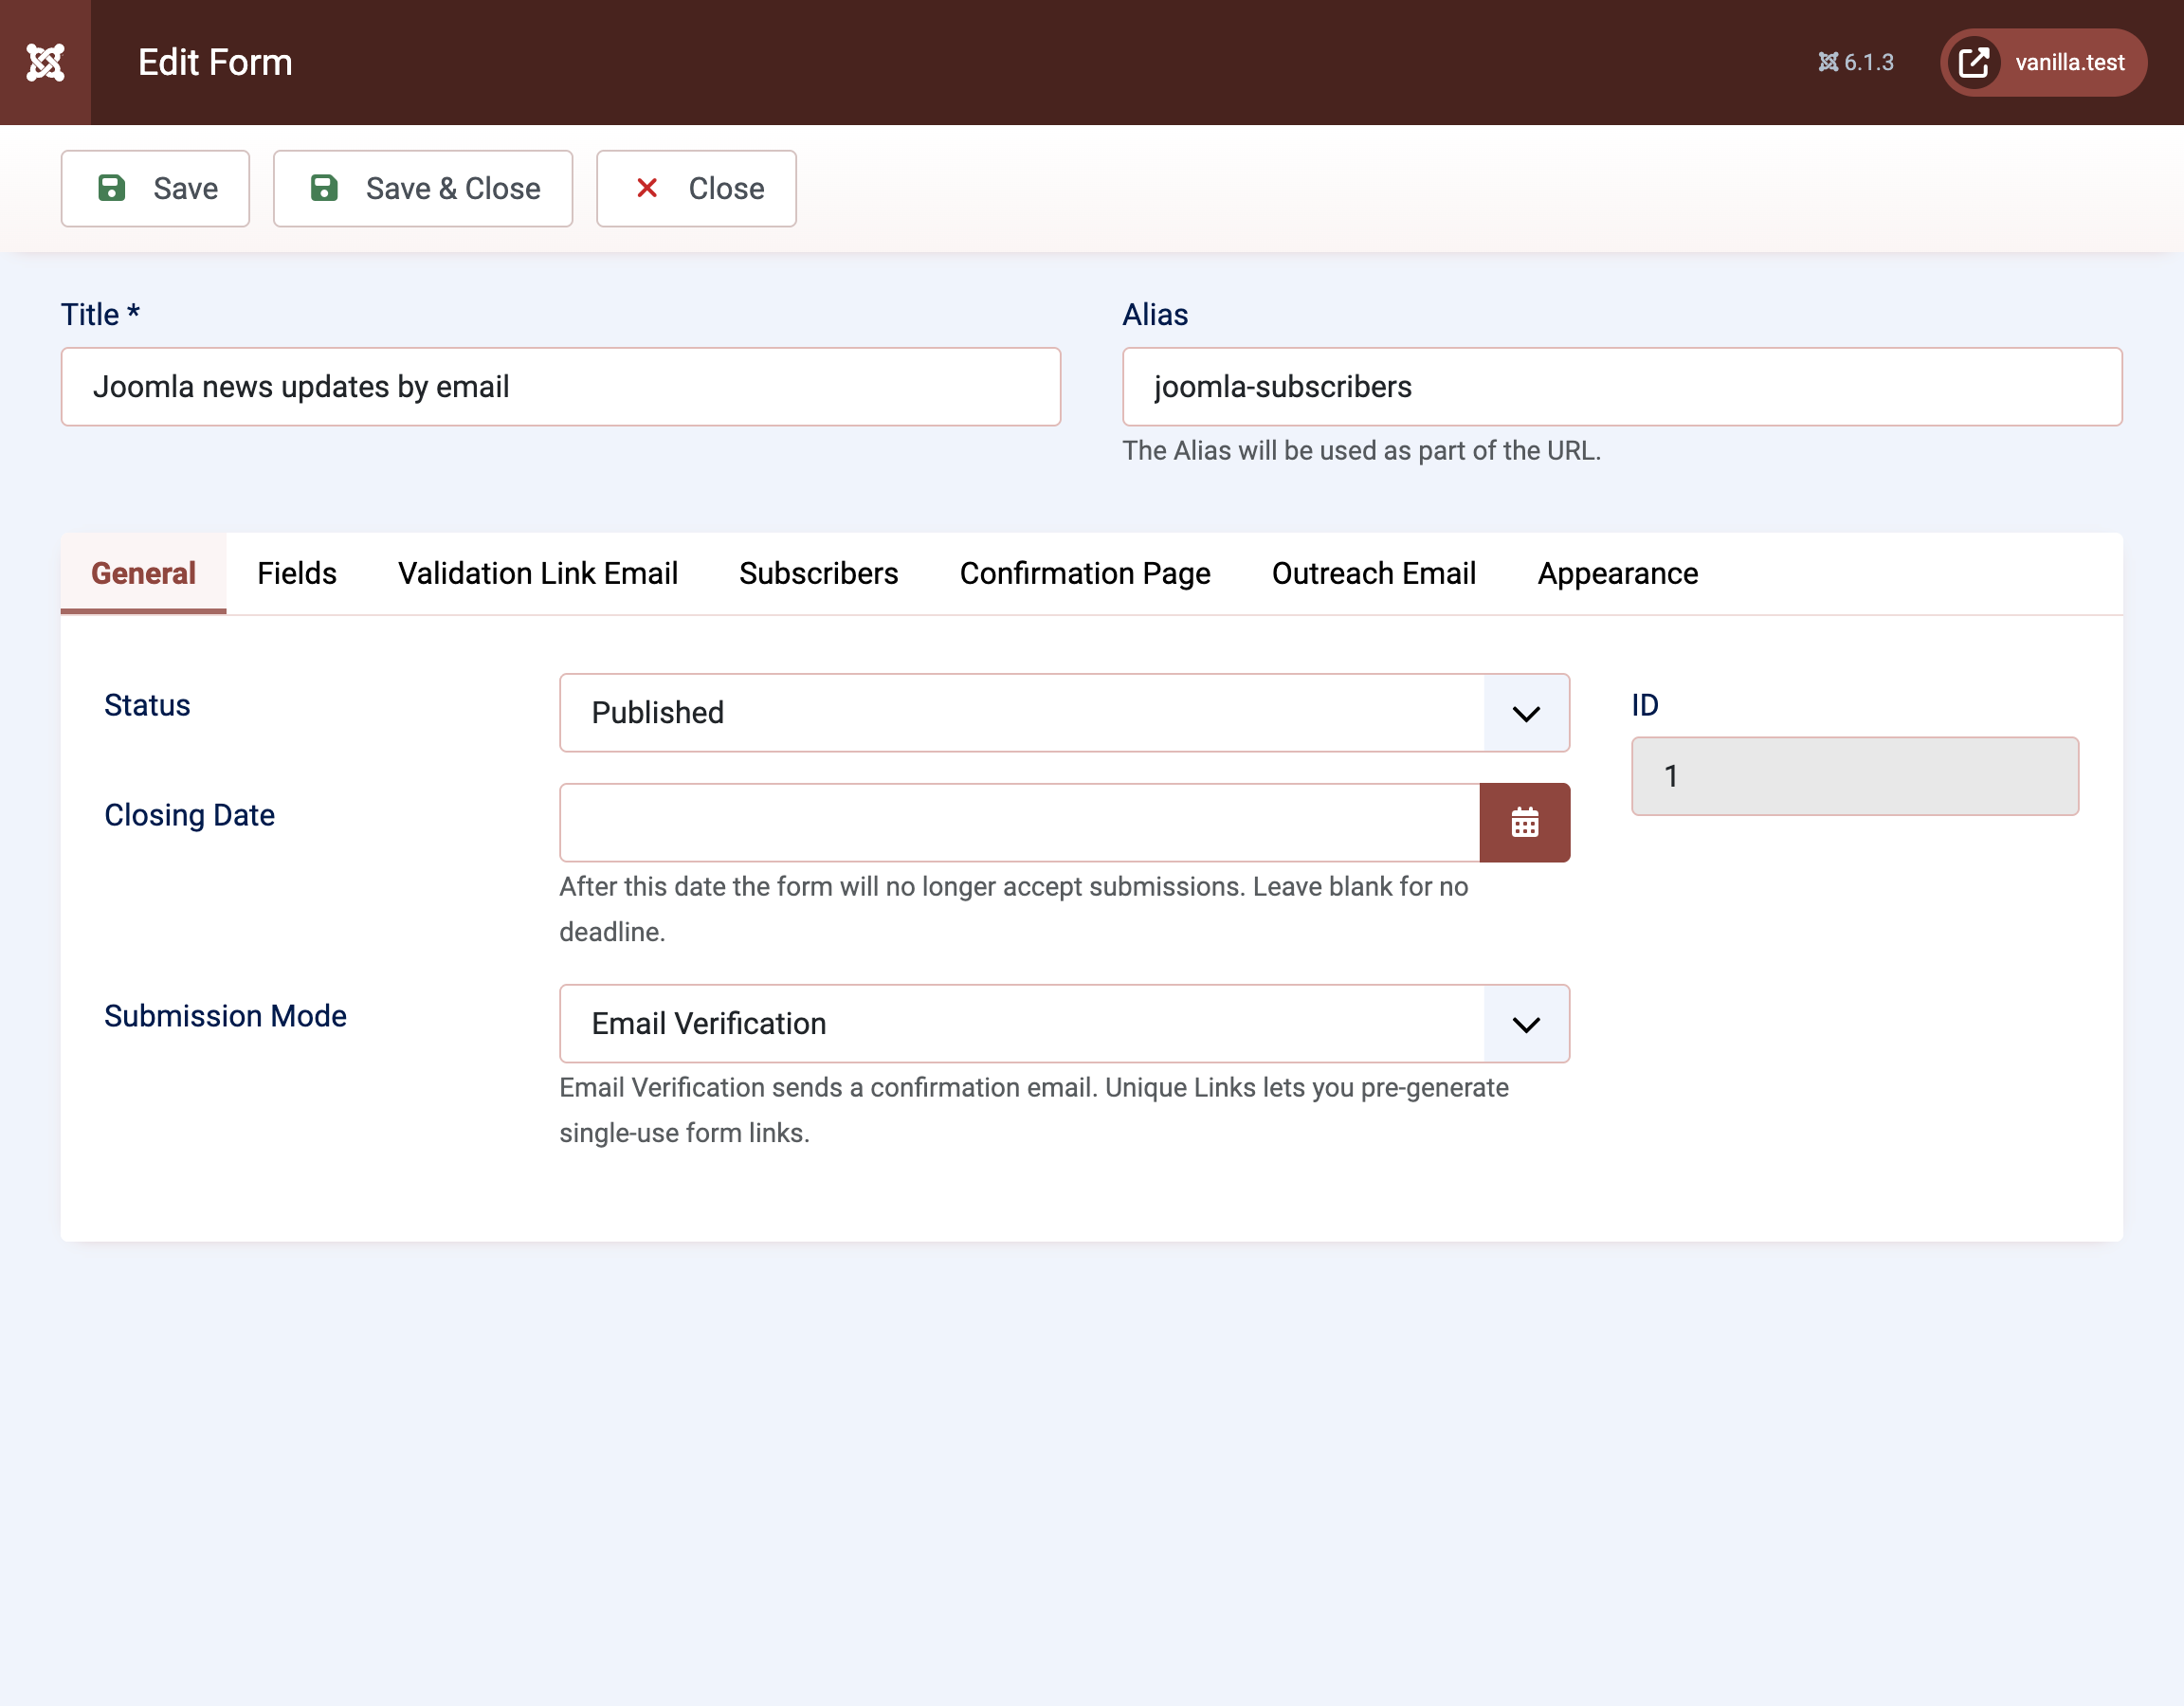The width and height of the screenshot is (2184, 1707).
Task: Click the Status label
Action: tap(147, 705)
